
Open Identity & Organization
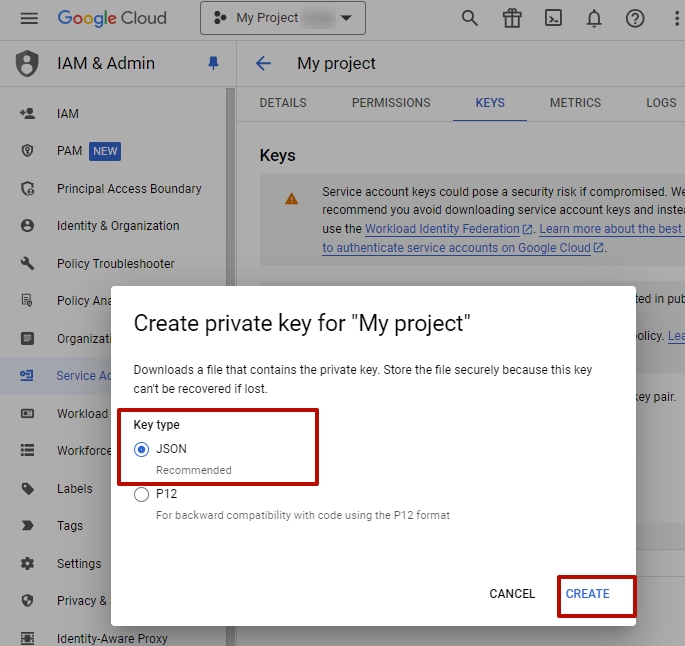118,226
